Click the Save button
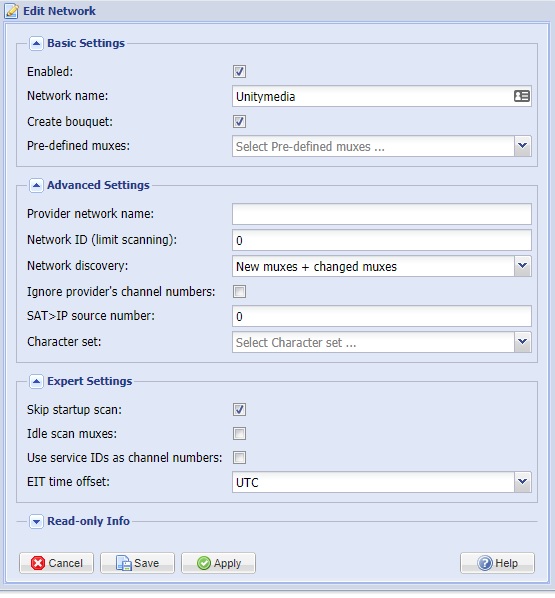Screen dimensions: 555x598 [x=137, y=563]
